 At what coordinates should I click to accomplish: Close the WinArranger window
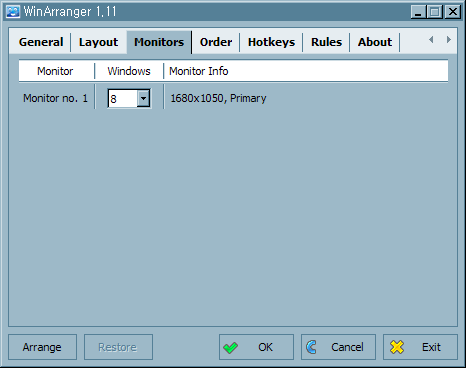[x=453, y=12]
